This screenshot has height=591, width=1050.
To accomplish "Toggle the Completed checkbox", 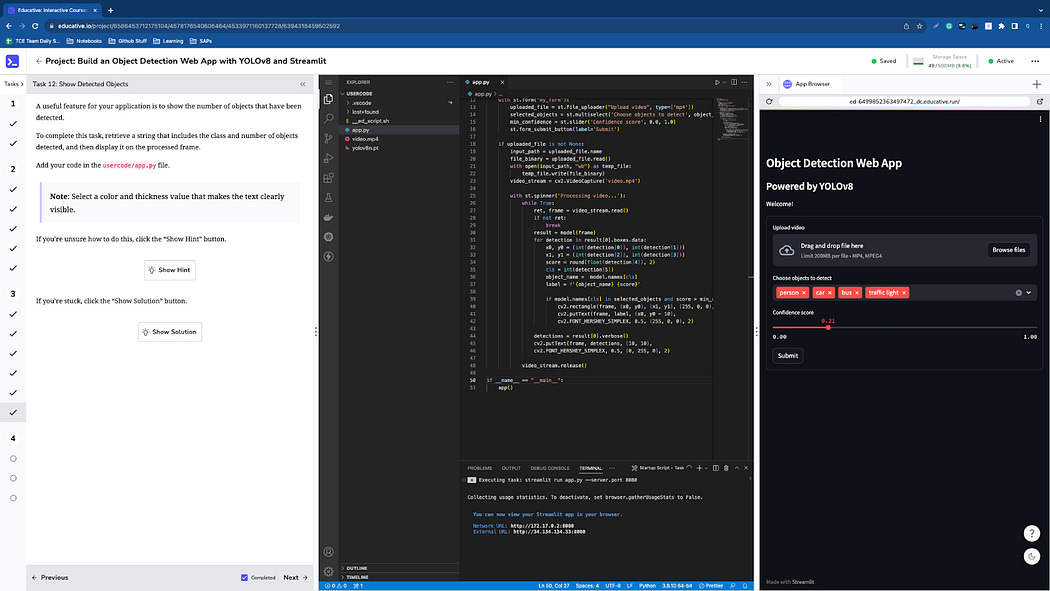I will pos(244,578).
